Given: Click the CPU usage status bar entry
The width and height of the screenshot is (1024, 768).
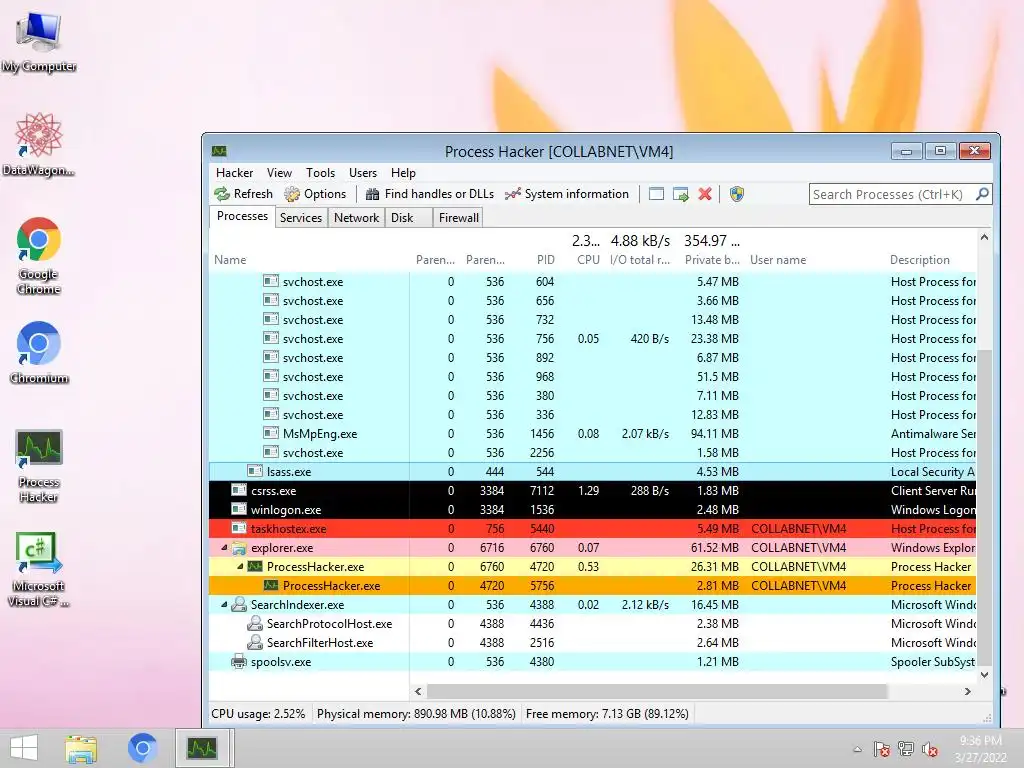Looking at the screenshot, I should (x=259, y=714).
